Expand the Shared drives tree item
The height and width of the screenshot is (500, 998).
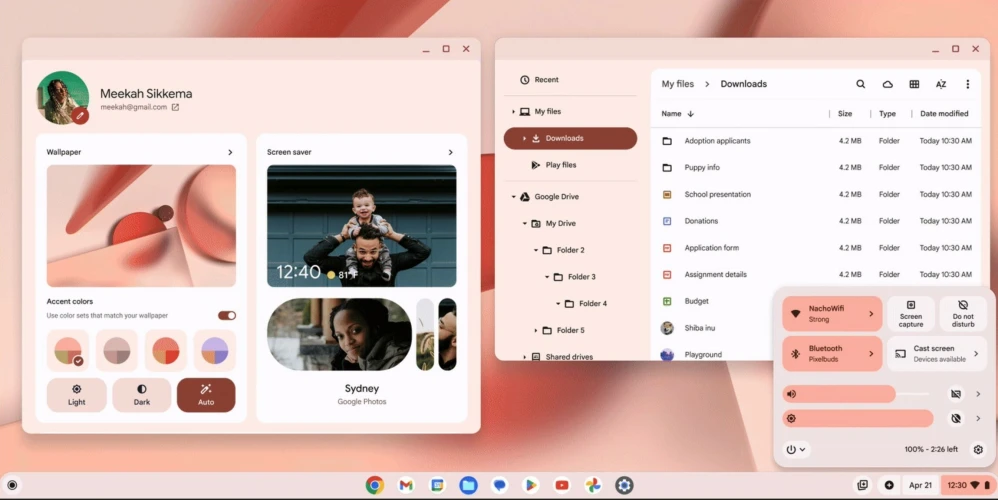point(525,357)
